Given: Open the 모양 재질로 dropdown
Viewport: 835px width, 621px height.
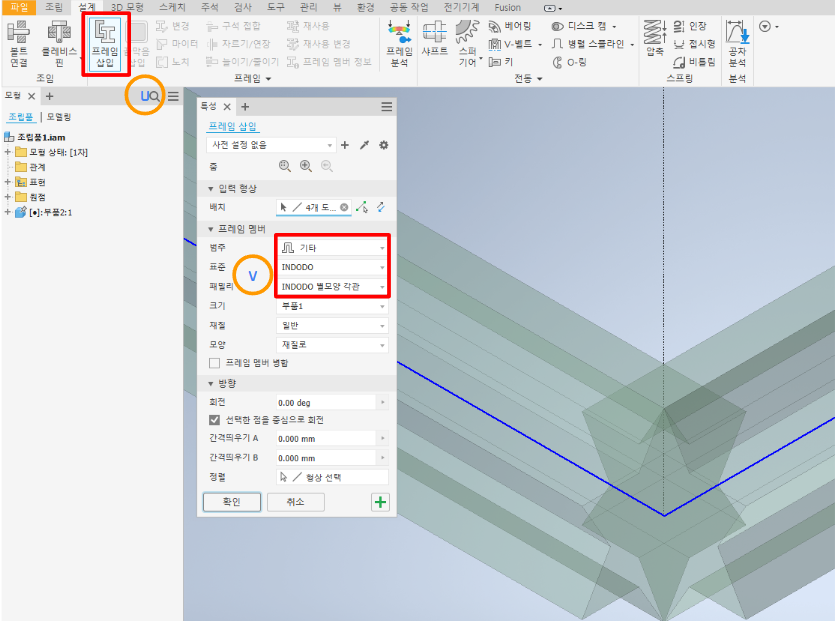Looking at the screenshot, I should point(332,345).
